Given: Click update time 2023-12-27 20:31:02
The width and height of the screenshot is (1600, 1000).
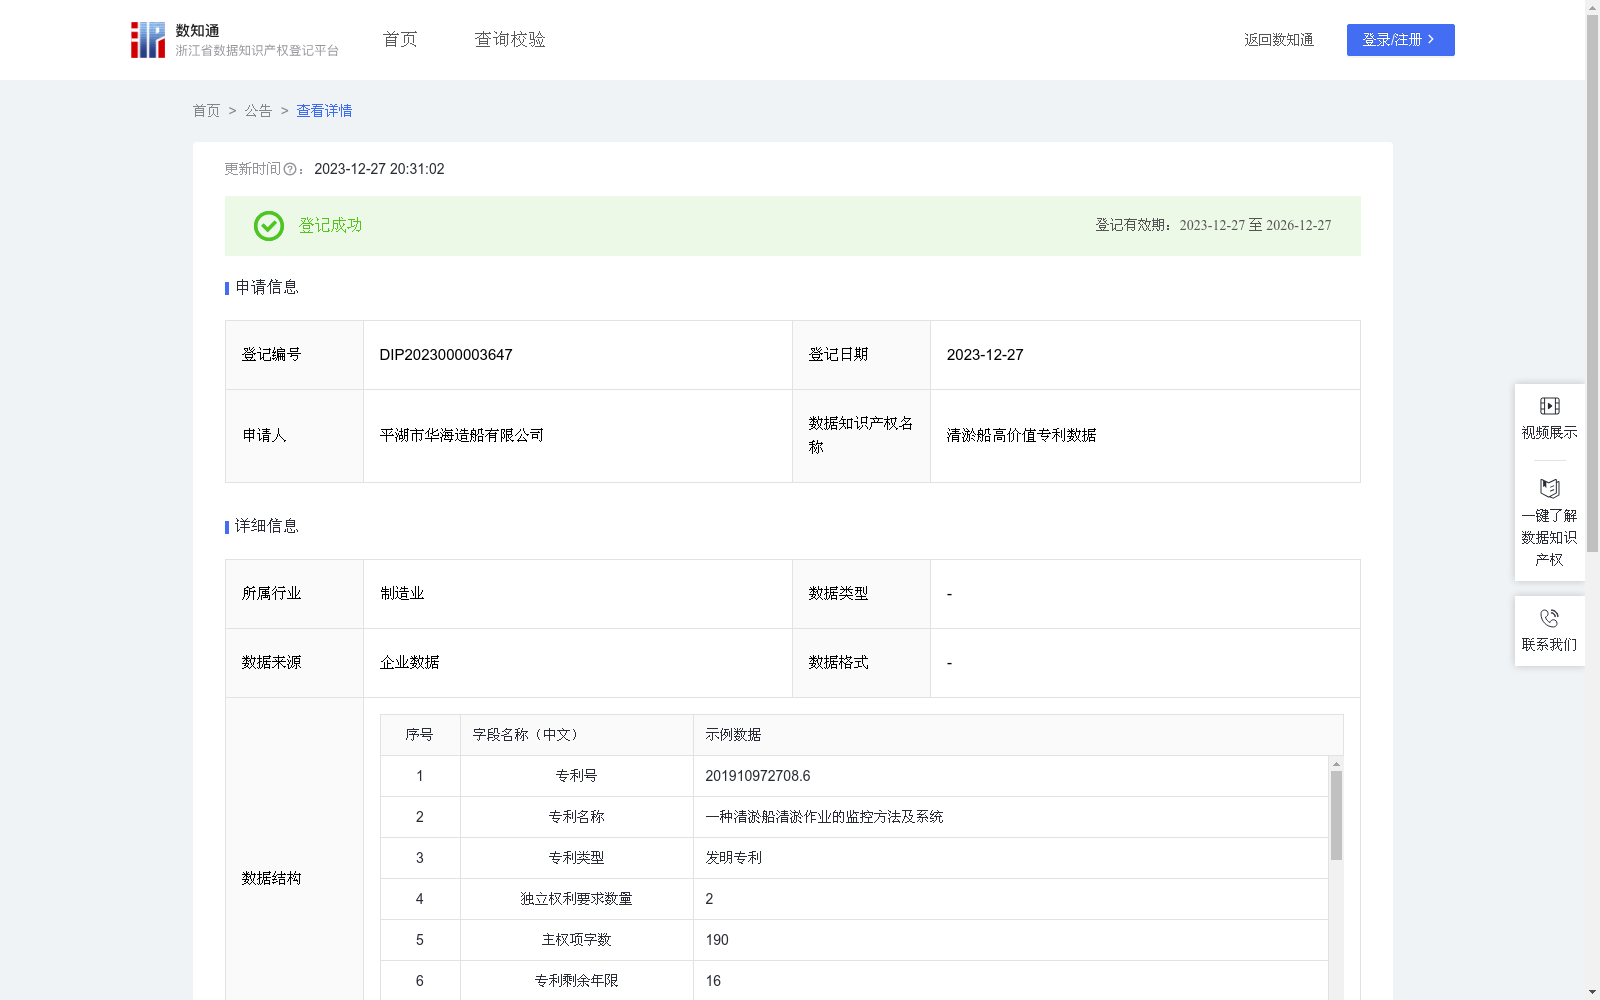Looking at the screenshot, I should pos(379,169).
